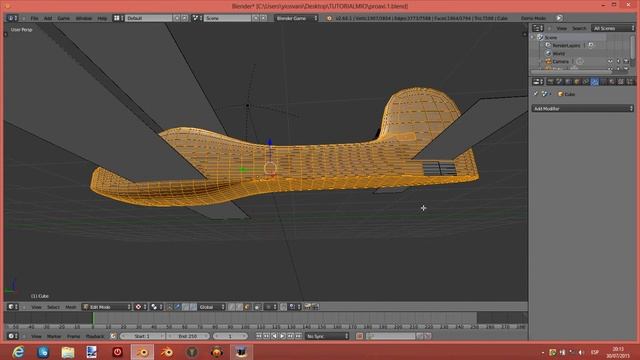640x360 pixels.
Task: Click play animation button in timeline
Action: coord(282,336)
